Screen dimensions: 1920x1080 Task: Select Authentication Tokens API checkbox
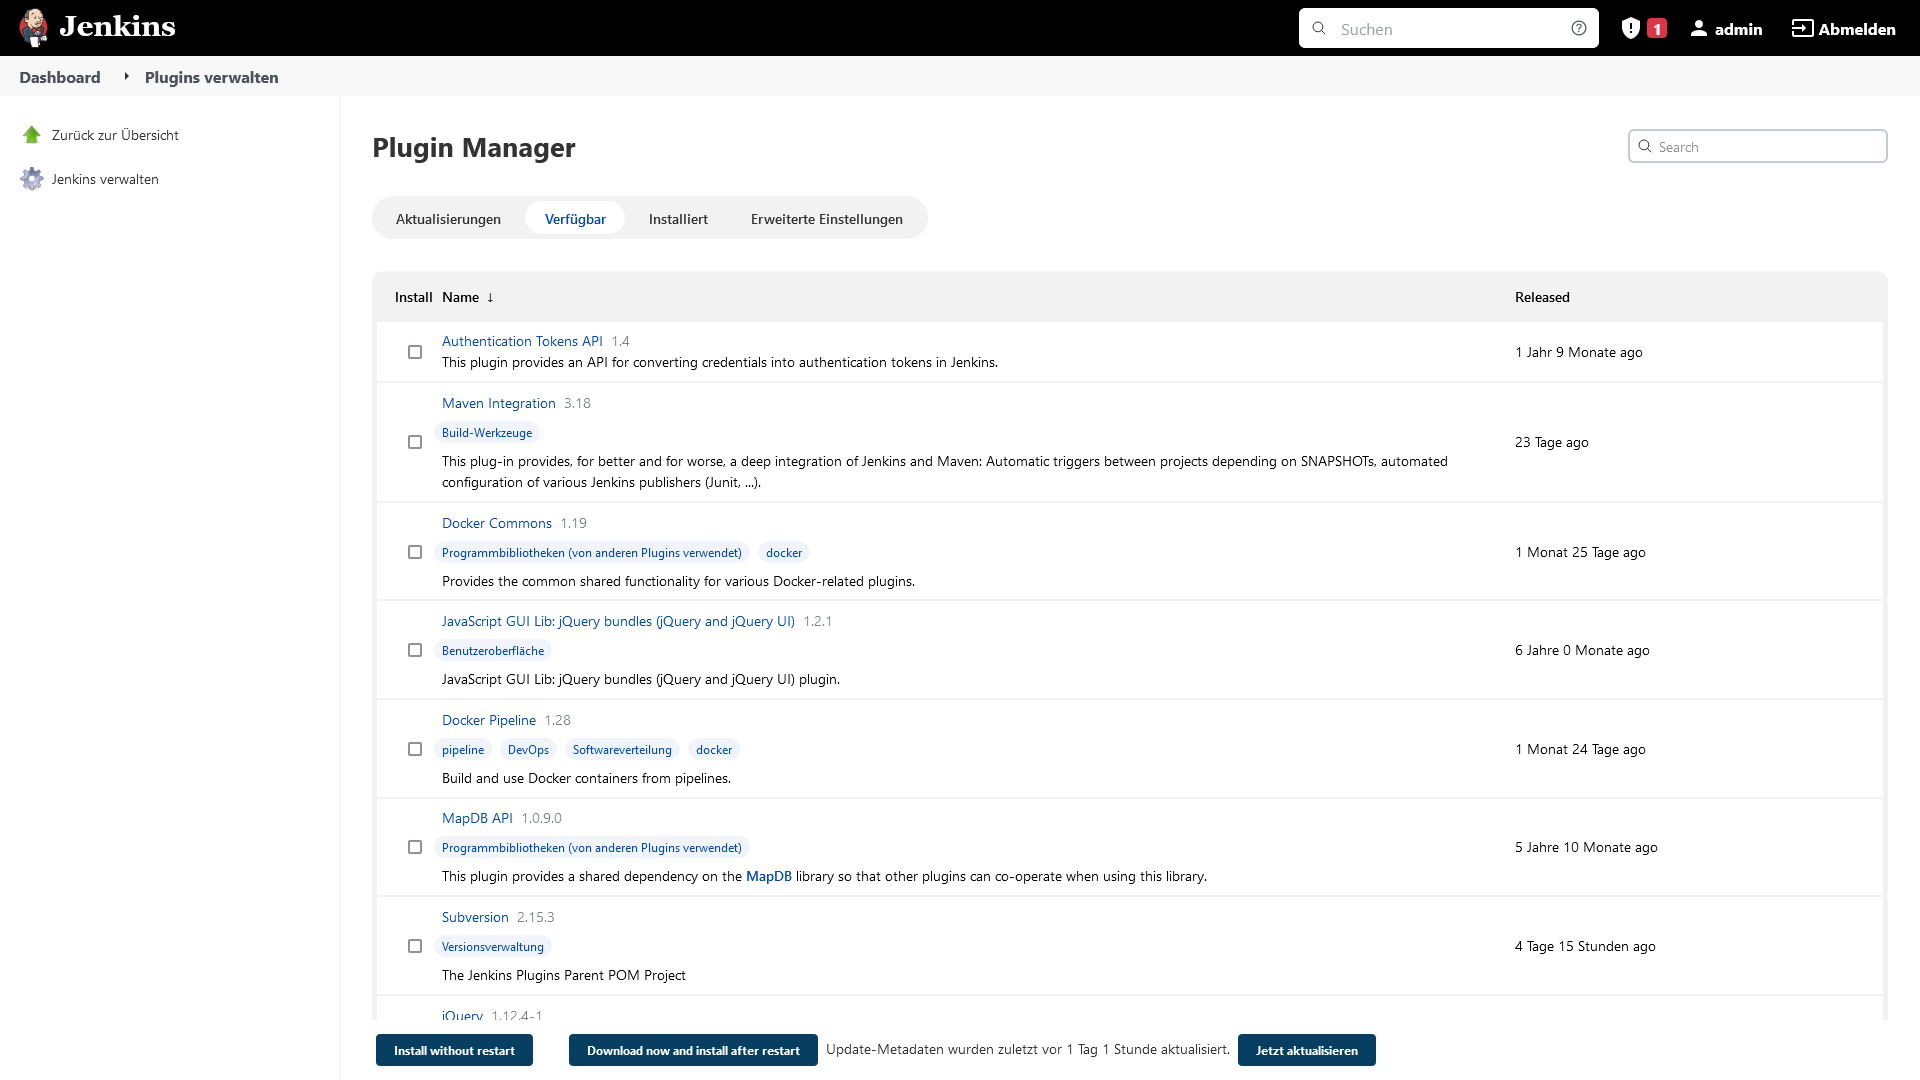415,352
